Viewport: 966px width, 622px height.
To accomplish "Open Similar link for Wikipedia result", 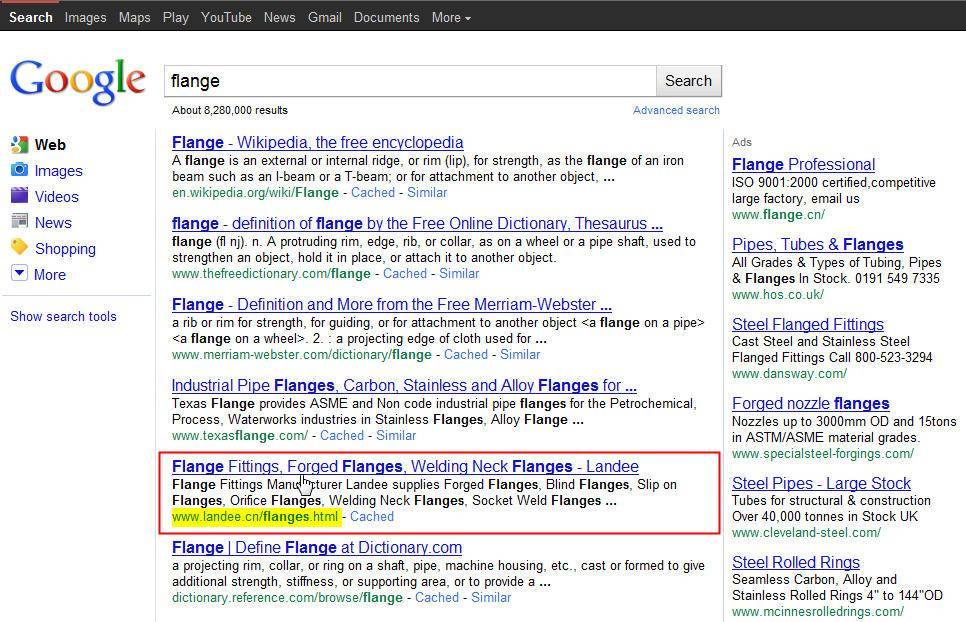I will pyautogui.click(x=427, y=192).
